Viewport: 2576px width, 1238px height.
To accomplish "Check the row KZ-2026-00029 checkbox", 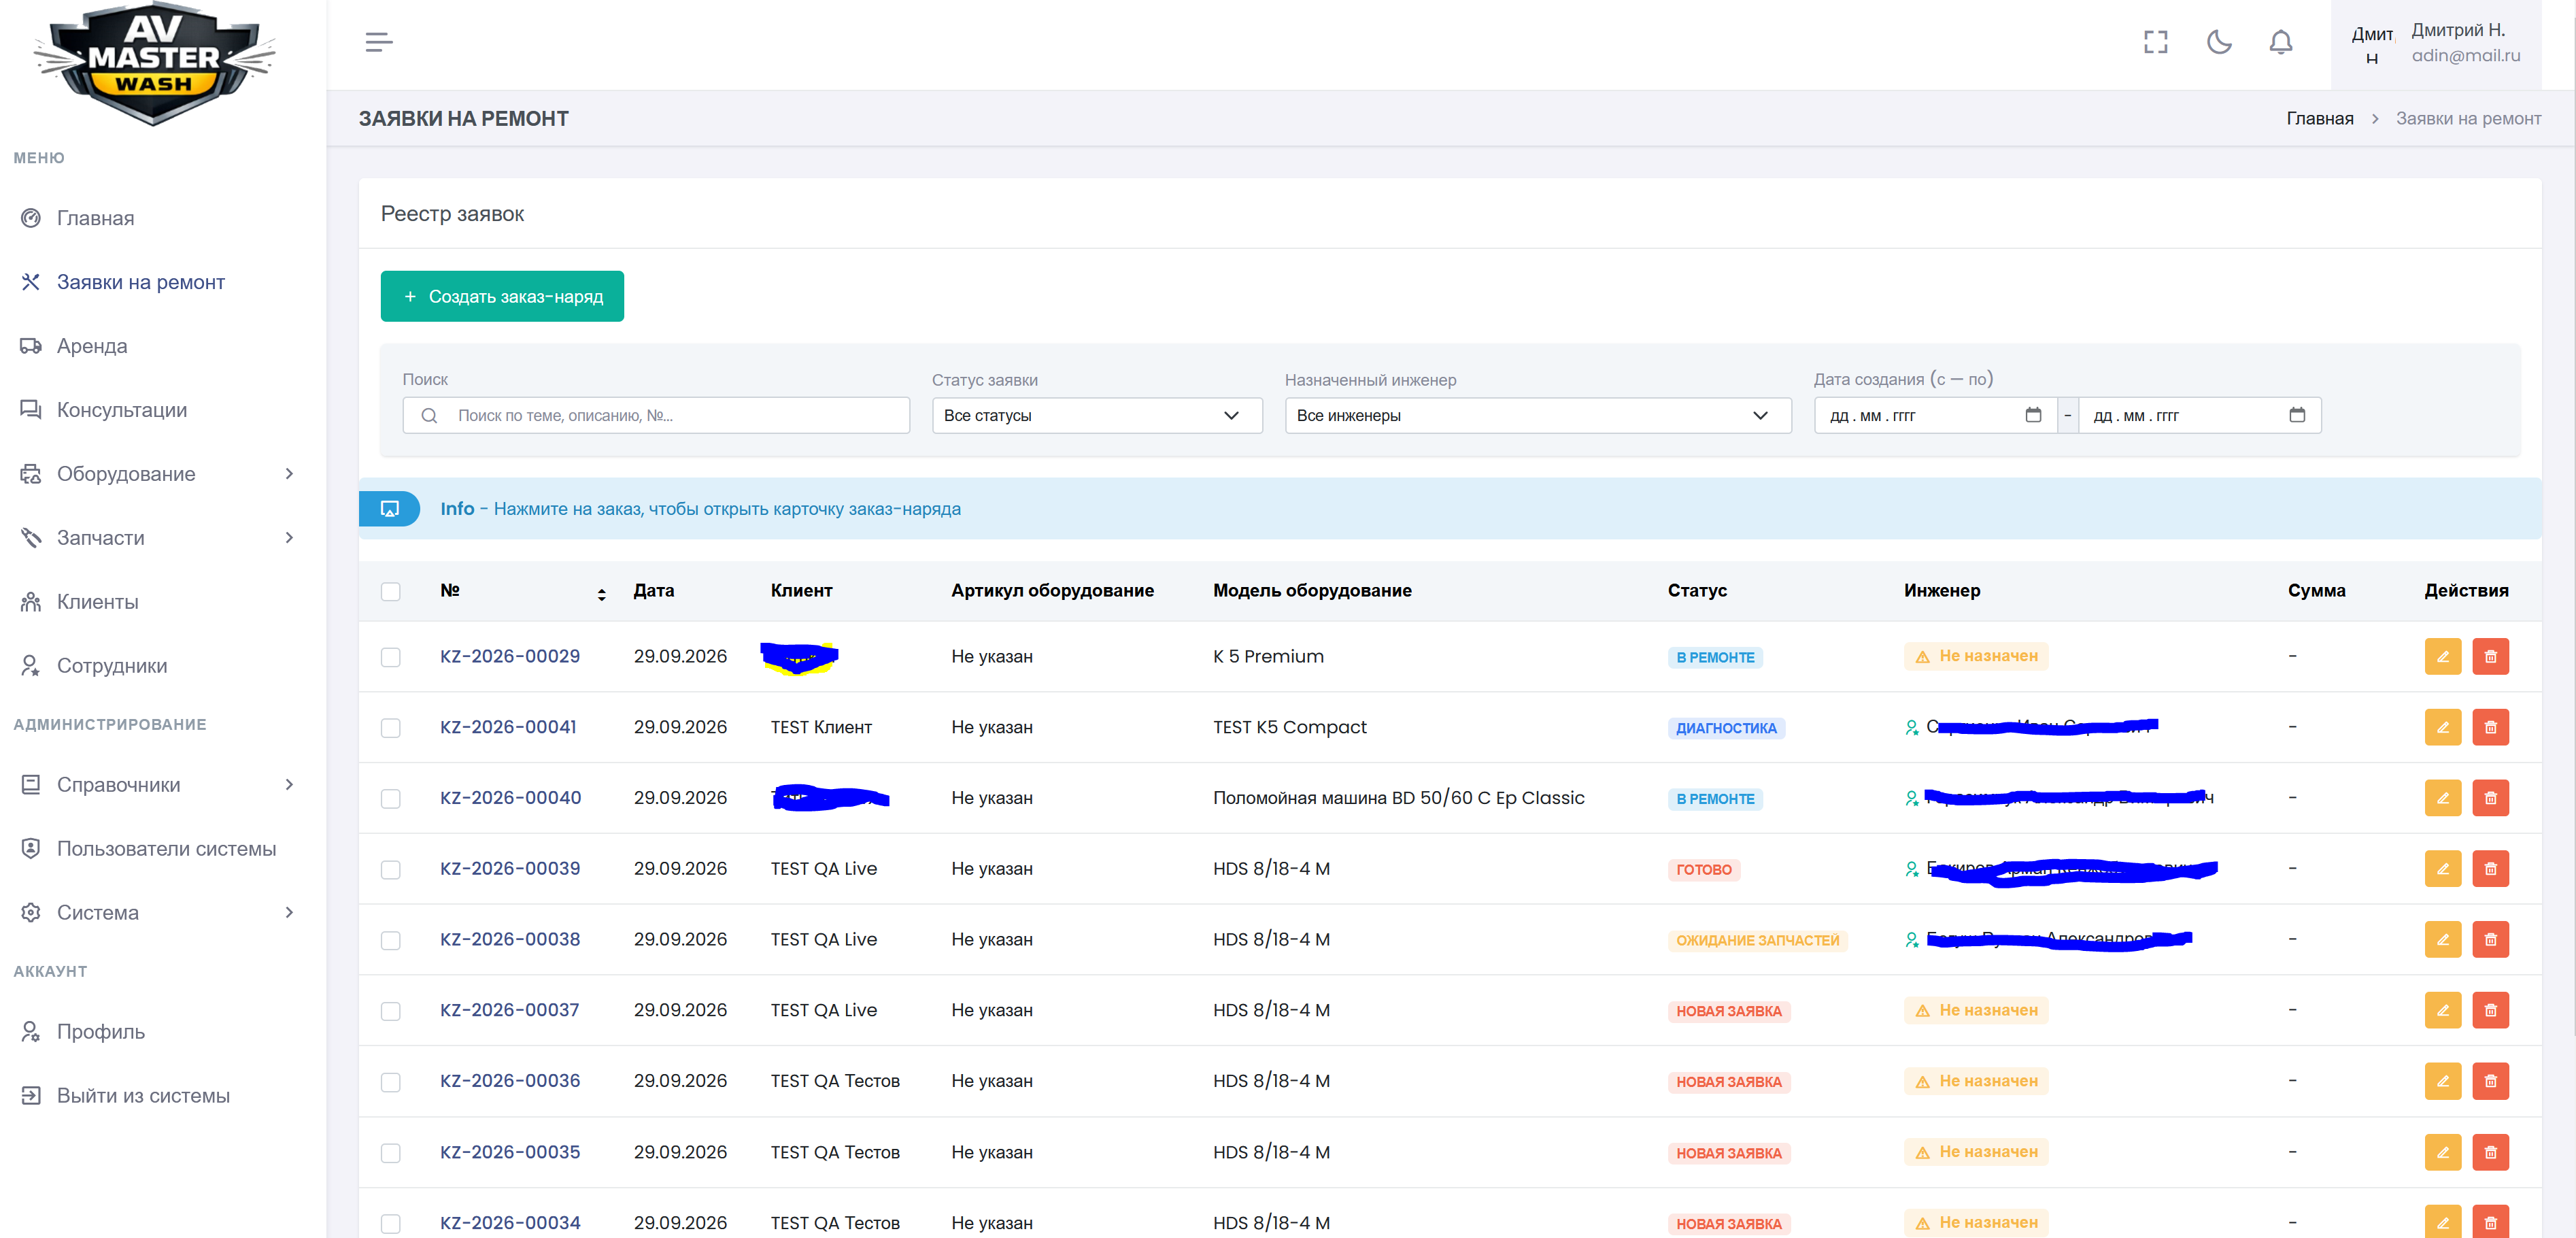I will (x=391, y=657).
